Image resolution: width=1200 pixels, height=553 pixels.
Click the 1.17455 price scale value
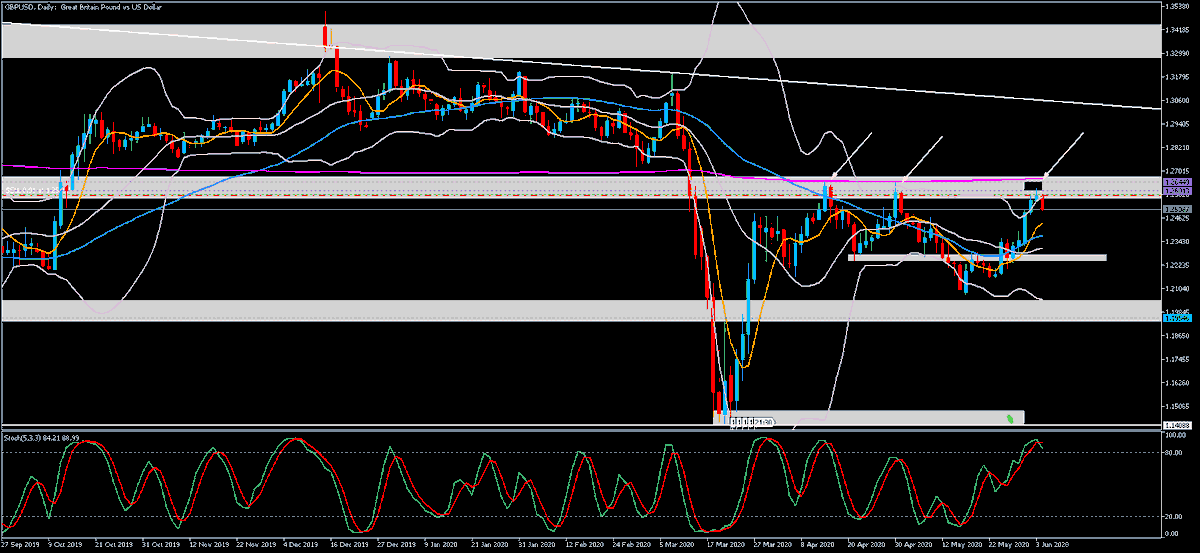coord(1176,358)
